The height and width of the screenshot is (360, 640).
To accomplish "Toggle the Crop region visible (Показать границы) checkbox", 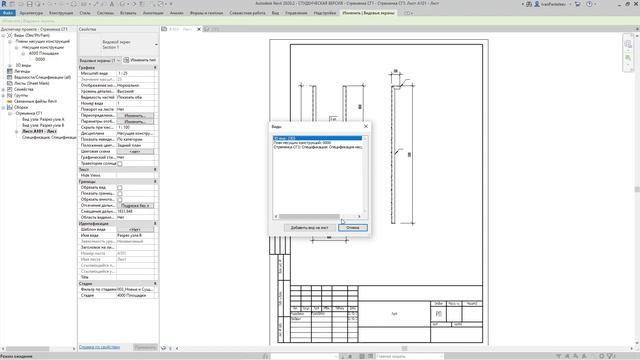I will [120, 193].
